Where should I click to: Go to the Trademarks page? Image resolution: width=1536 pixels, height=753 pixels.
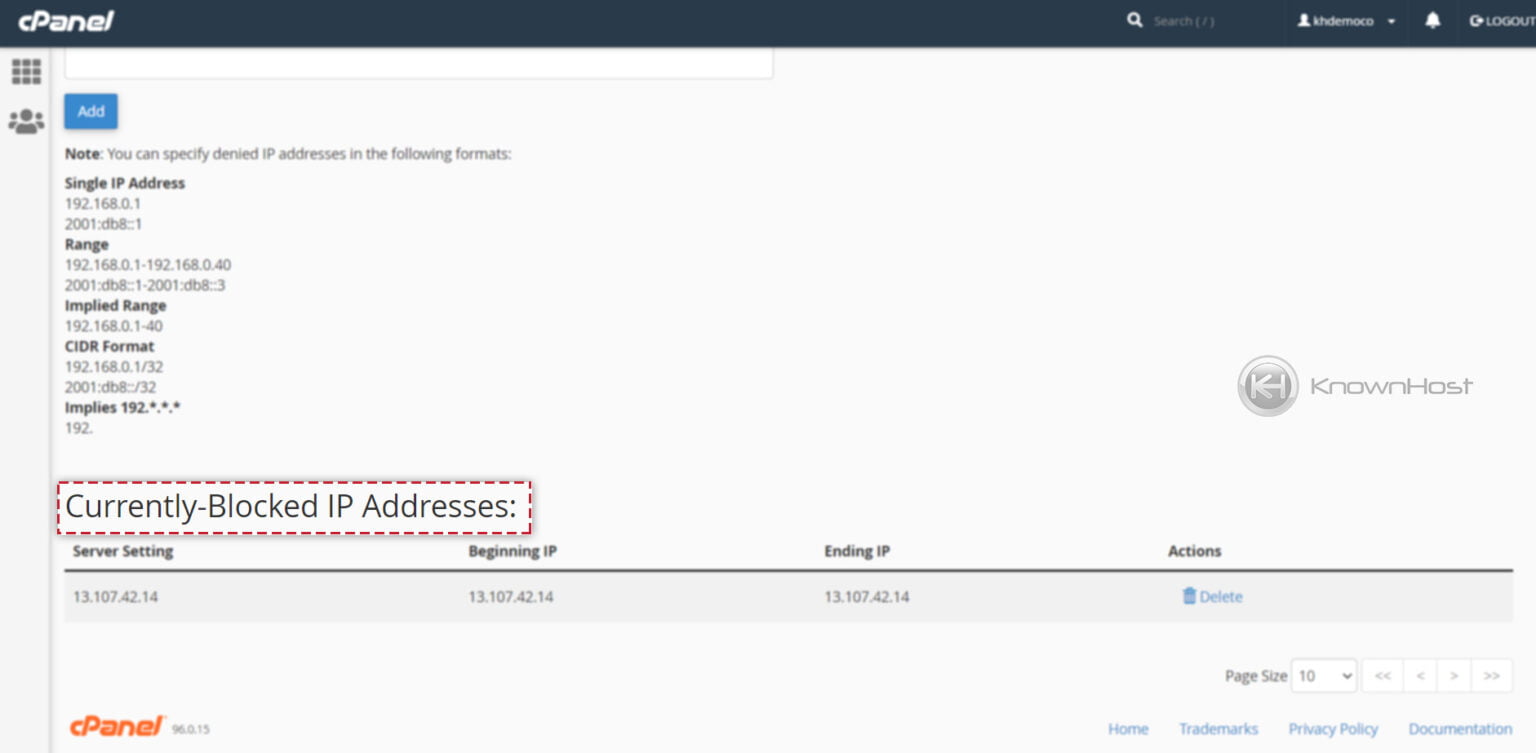pos(1218,728)
